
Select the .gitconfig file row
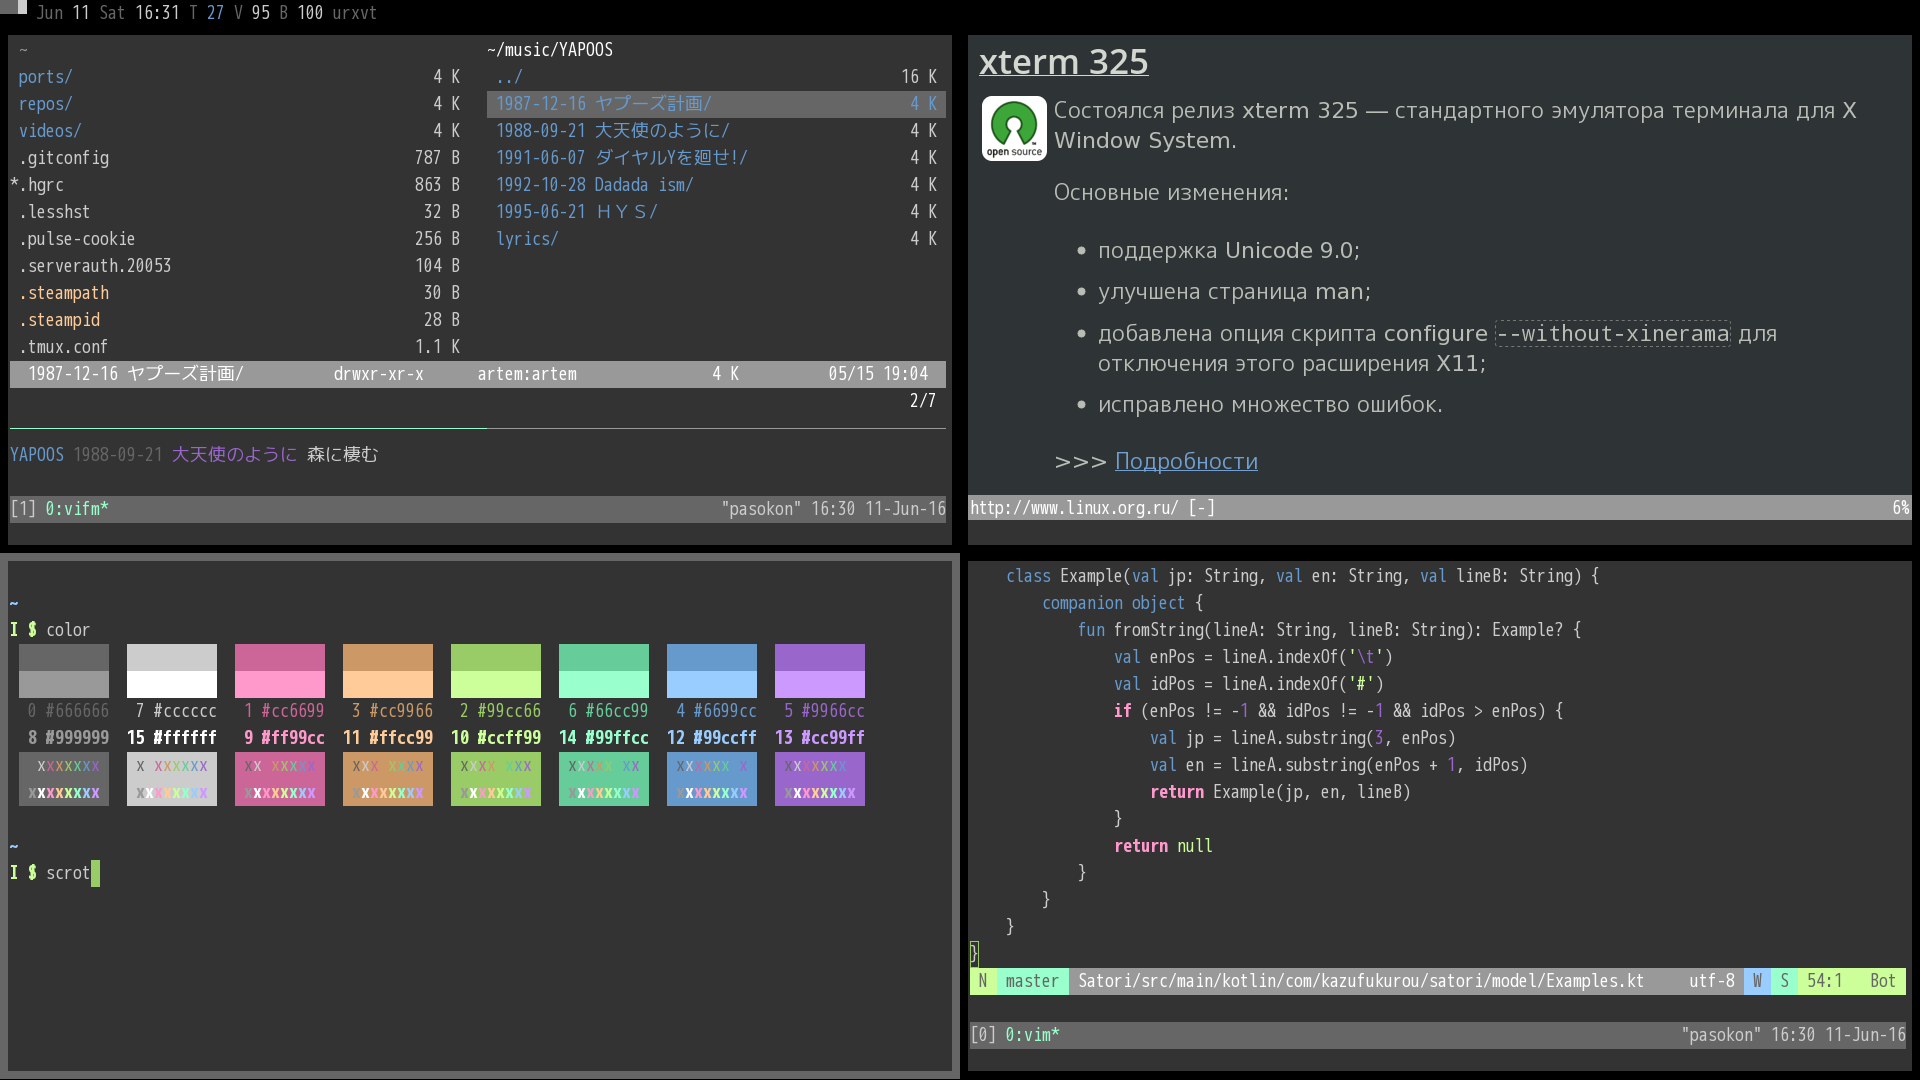(239, 158)
